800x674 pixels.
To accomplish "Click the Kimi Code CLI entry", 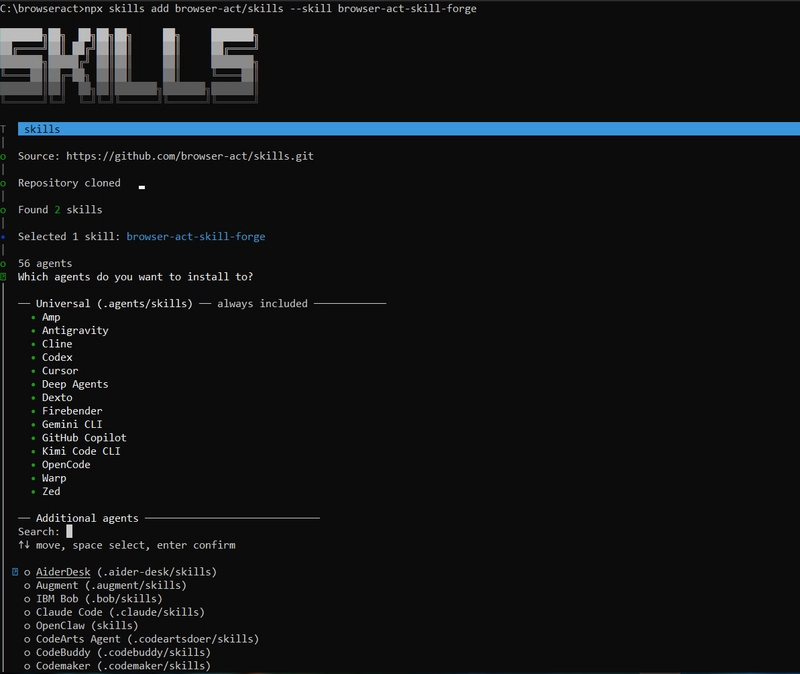I will tap(81, 451).
